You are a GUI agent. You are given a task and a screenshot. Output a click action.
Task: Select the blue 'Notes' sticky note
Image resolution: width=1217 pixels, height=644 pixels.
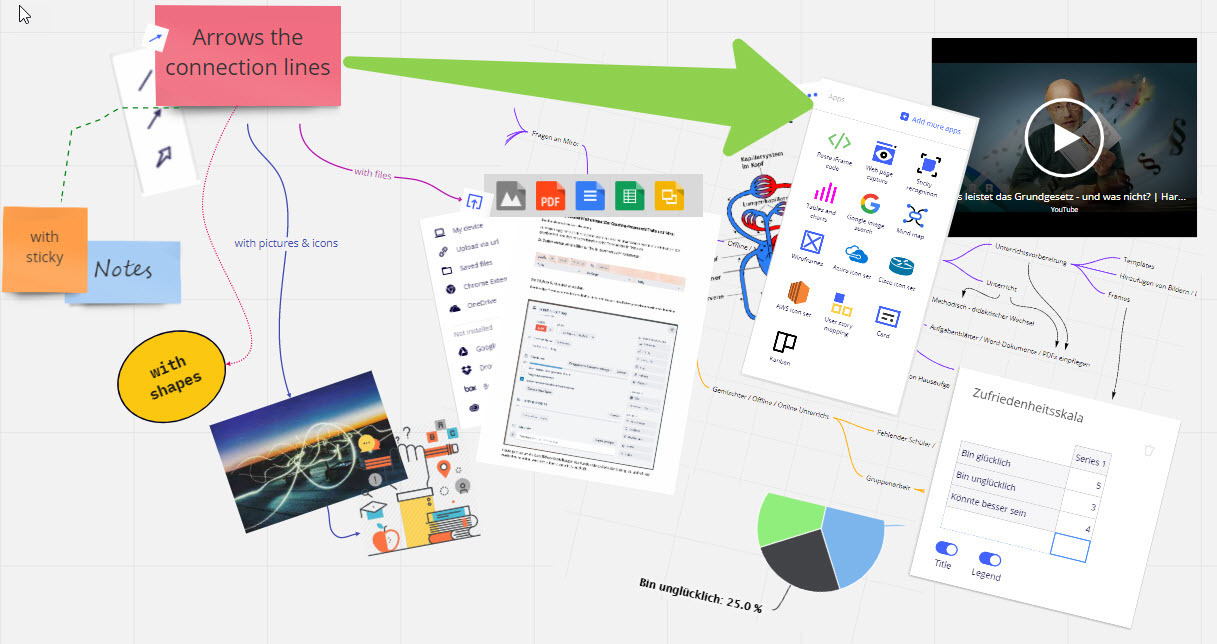click(x=123, y=270)
